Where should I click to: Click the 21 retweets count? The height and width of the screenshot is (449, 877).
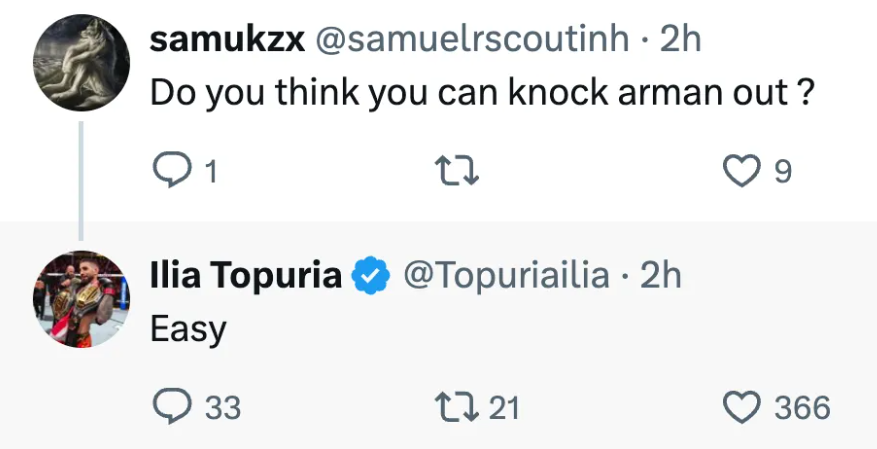[x=505, y=408]
